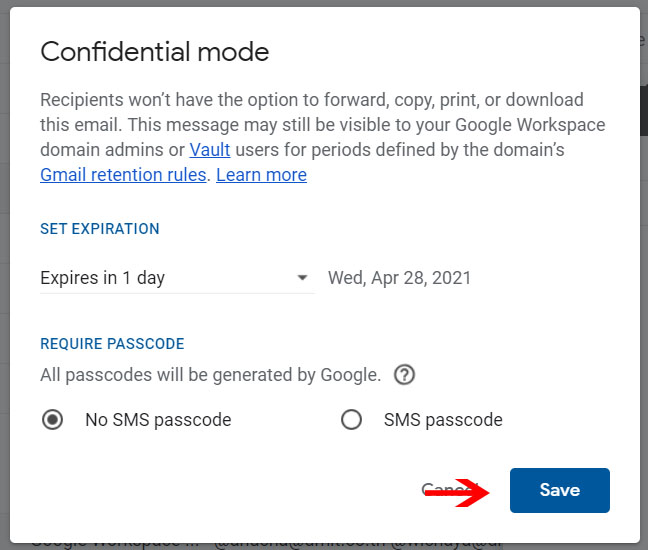Click the 'SMS passcode' label text
648x550 pixels.
coord(443,420)
